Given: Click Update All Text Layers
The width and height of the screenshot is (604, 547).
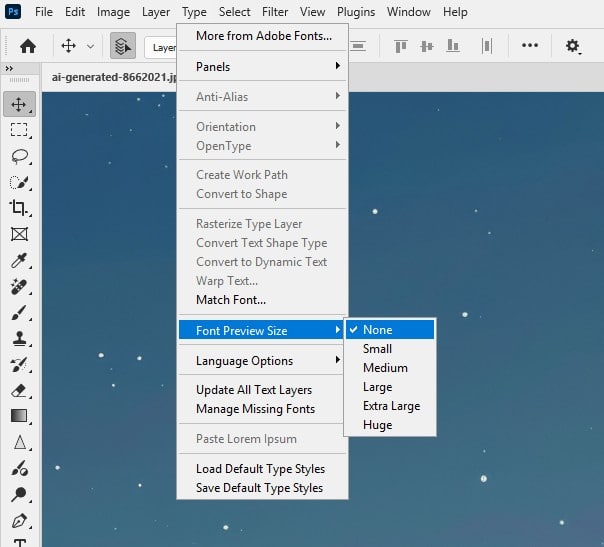Looking at the screenshot, I should pyautogui.click(x=254, y=390).
